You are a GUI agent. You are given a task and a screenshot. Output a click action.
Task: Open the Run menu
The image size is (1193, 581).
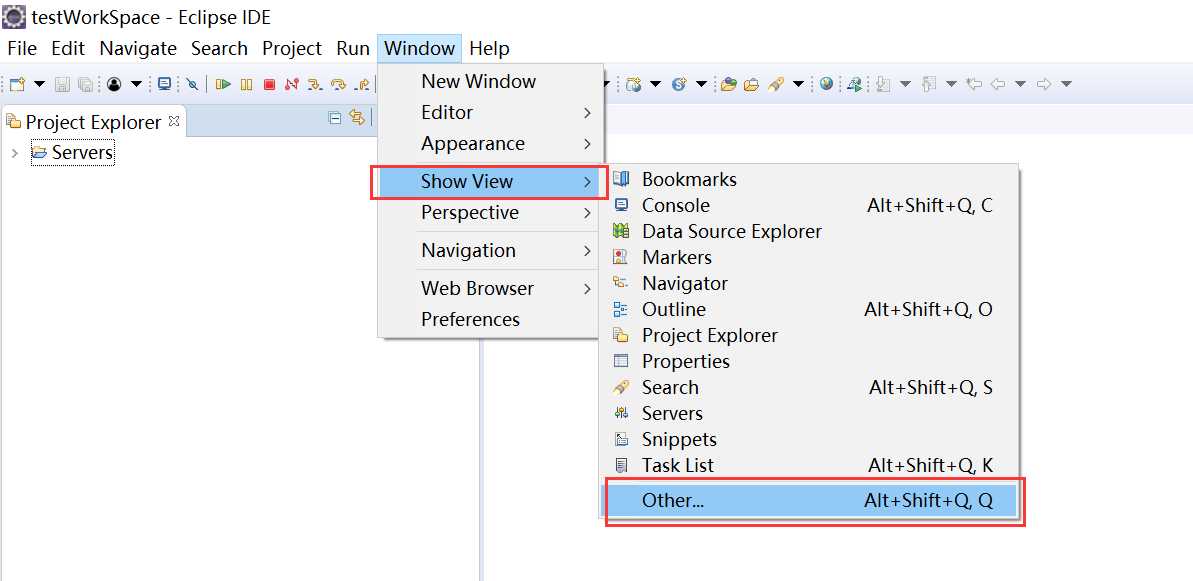pyautogui.click(x=353, y=49)
